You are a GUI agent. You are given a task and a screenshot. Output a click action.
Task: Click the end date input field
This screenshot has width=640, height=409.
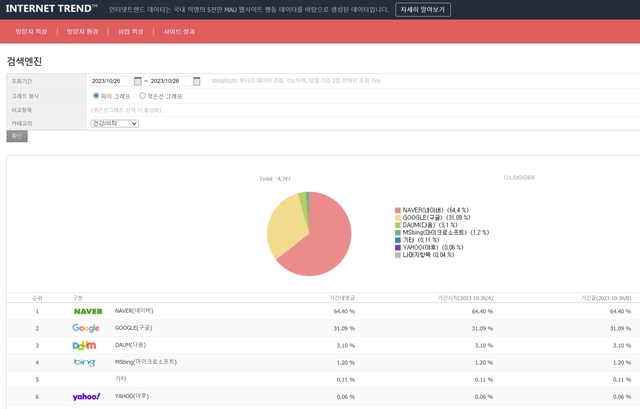click(170, 81)
